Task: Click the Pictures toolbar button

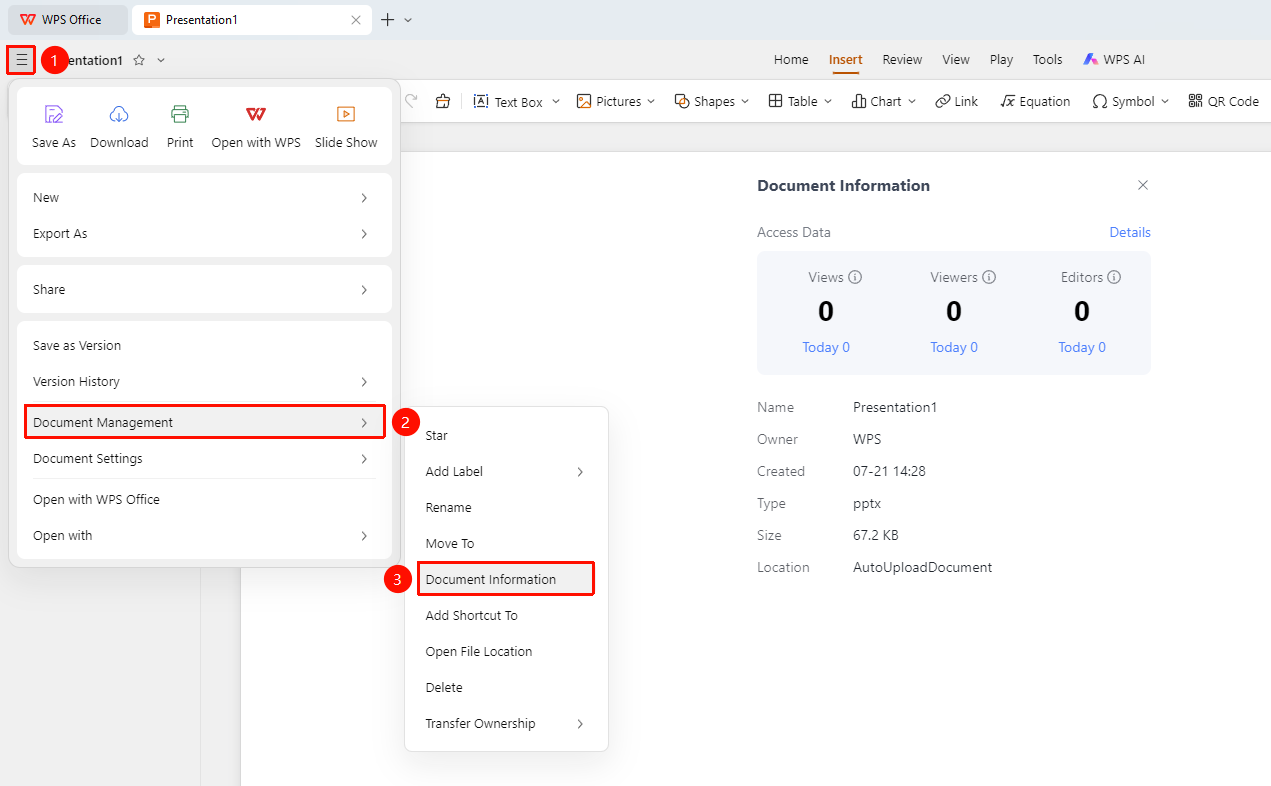Action: pyautogui.click(x=615, y=101)
